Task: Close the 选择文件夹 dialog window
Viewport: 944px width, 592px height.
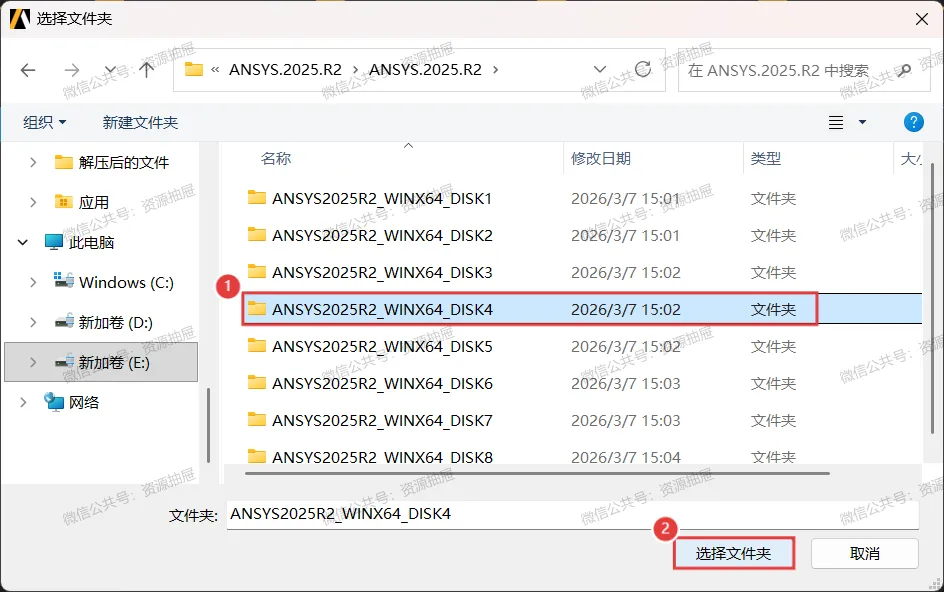Action: [922, 19]
